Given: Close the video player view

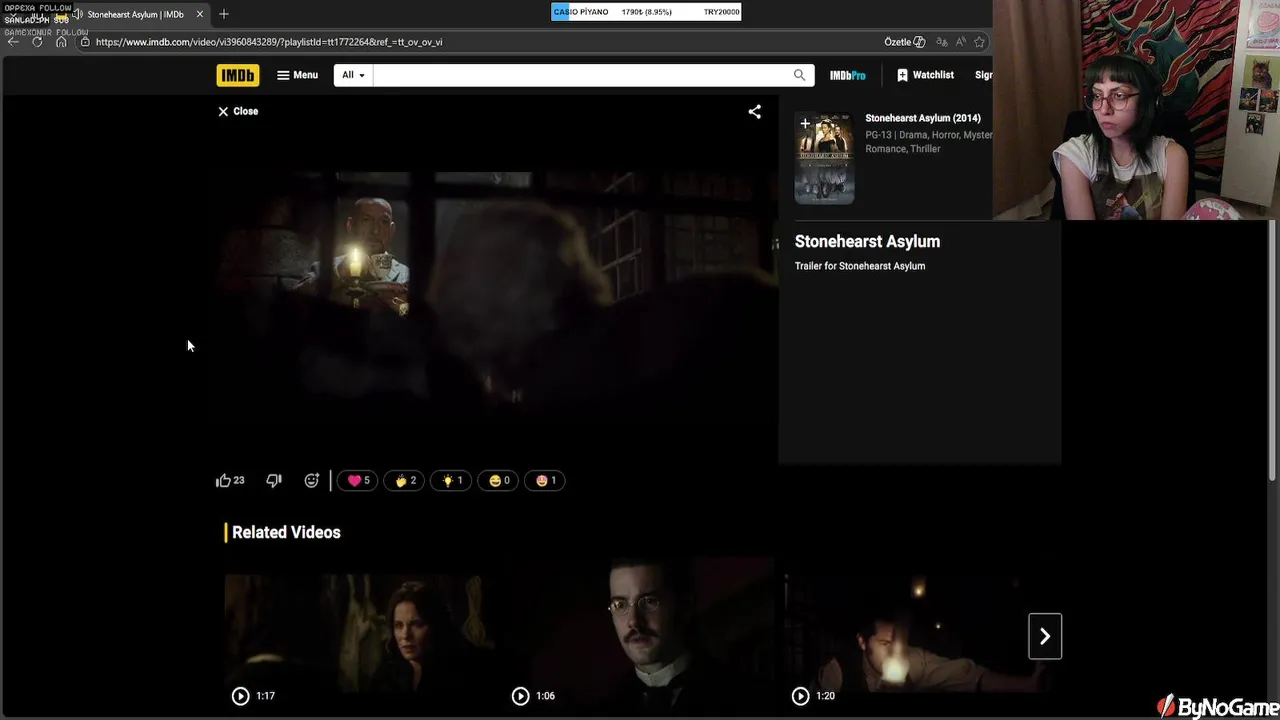Looking at the screenshot, I should 238,111.
